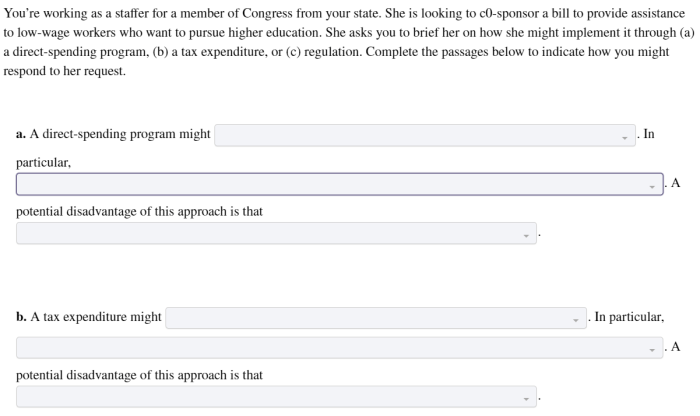The height and width of the screenshot is (416, 700).
Task: Click the arrow on part a's disadvantage dropdown
Action: point(526,235)
